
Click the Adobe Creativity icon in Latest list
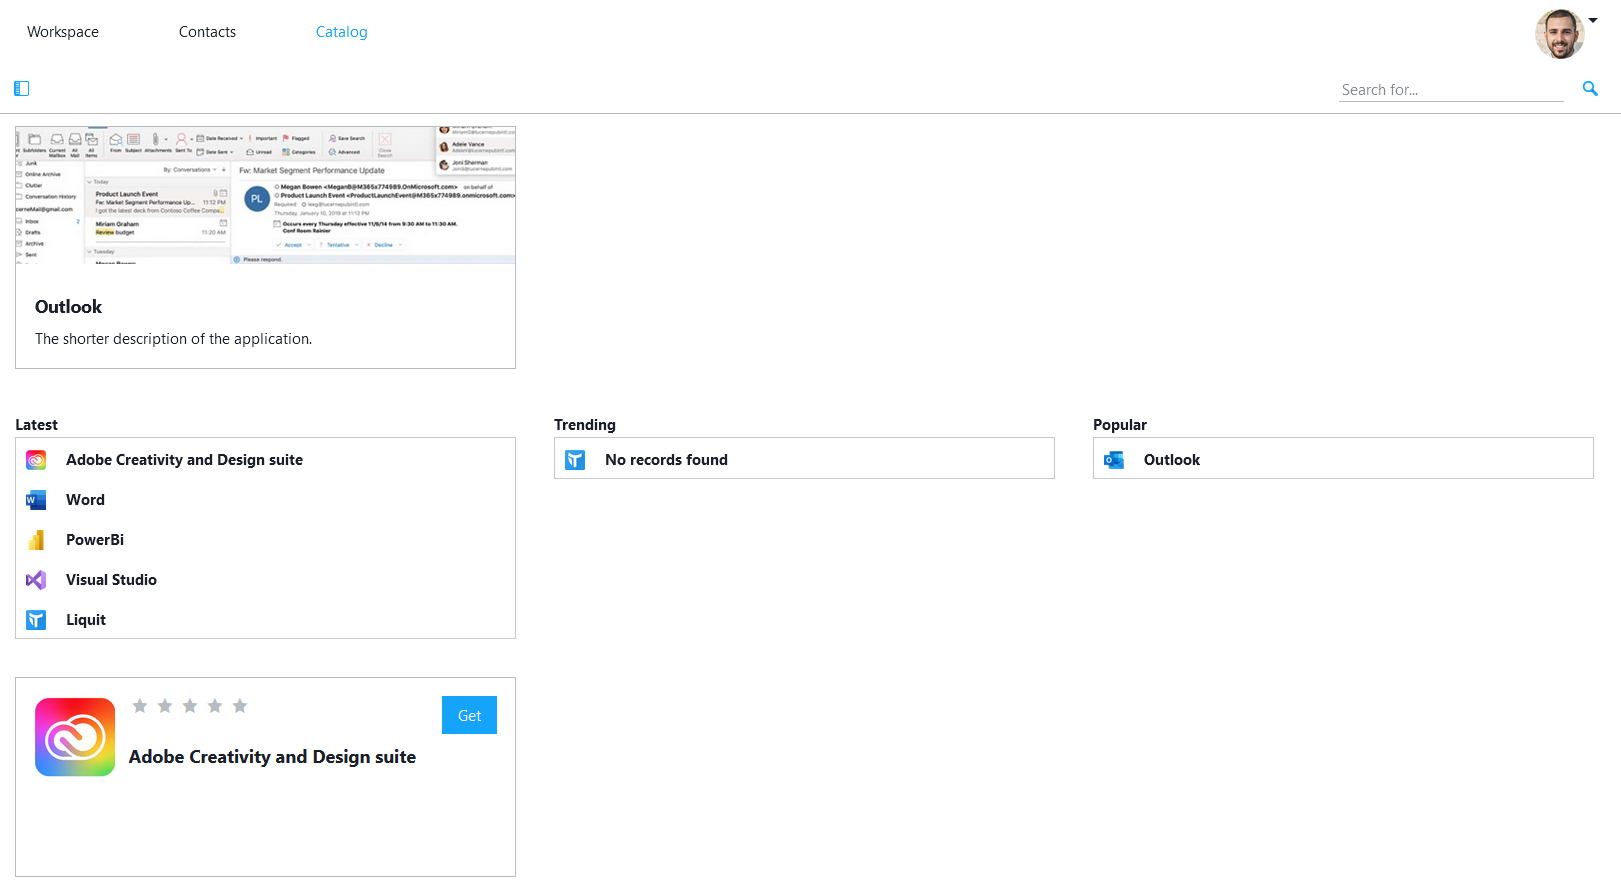click(x=36, y=460)
